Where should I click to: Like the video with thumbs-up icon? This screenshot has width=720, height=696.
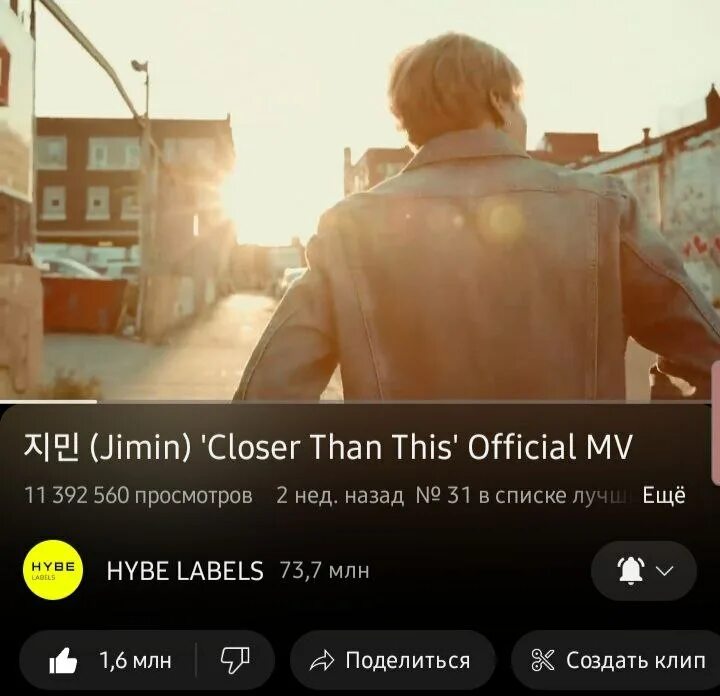pos(63,660)
